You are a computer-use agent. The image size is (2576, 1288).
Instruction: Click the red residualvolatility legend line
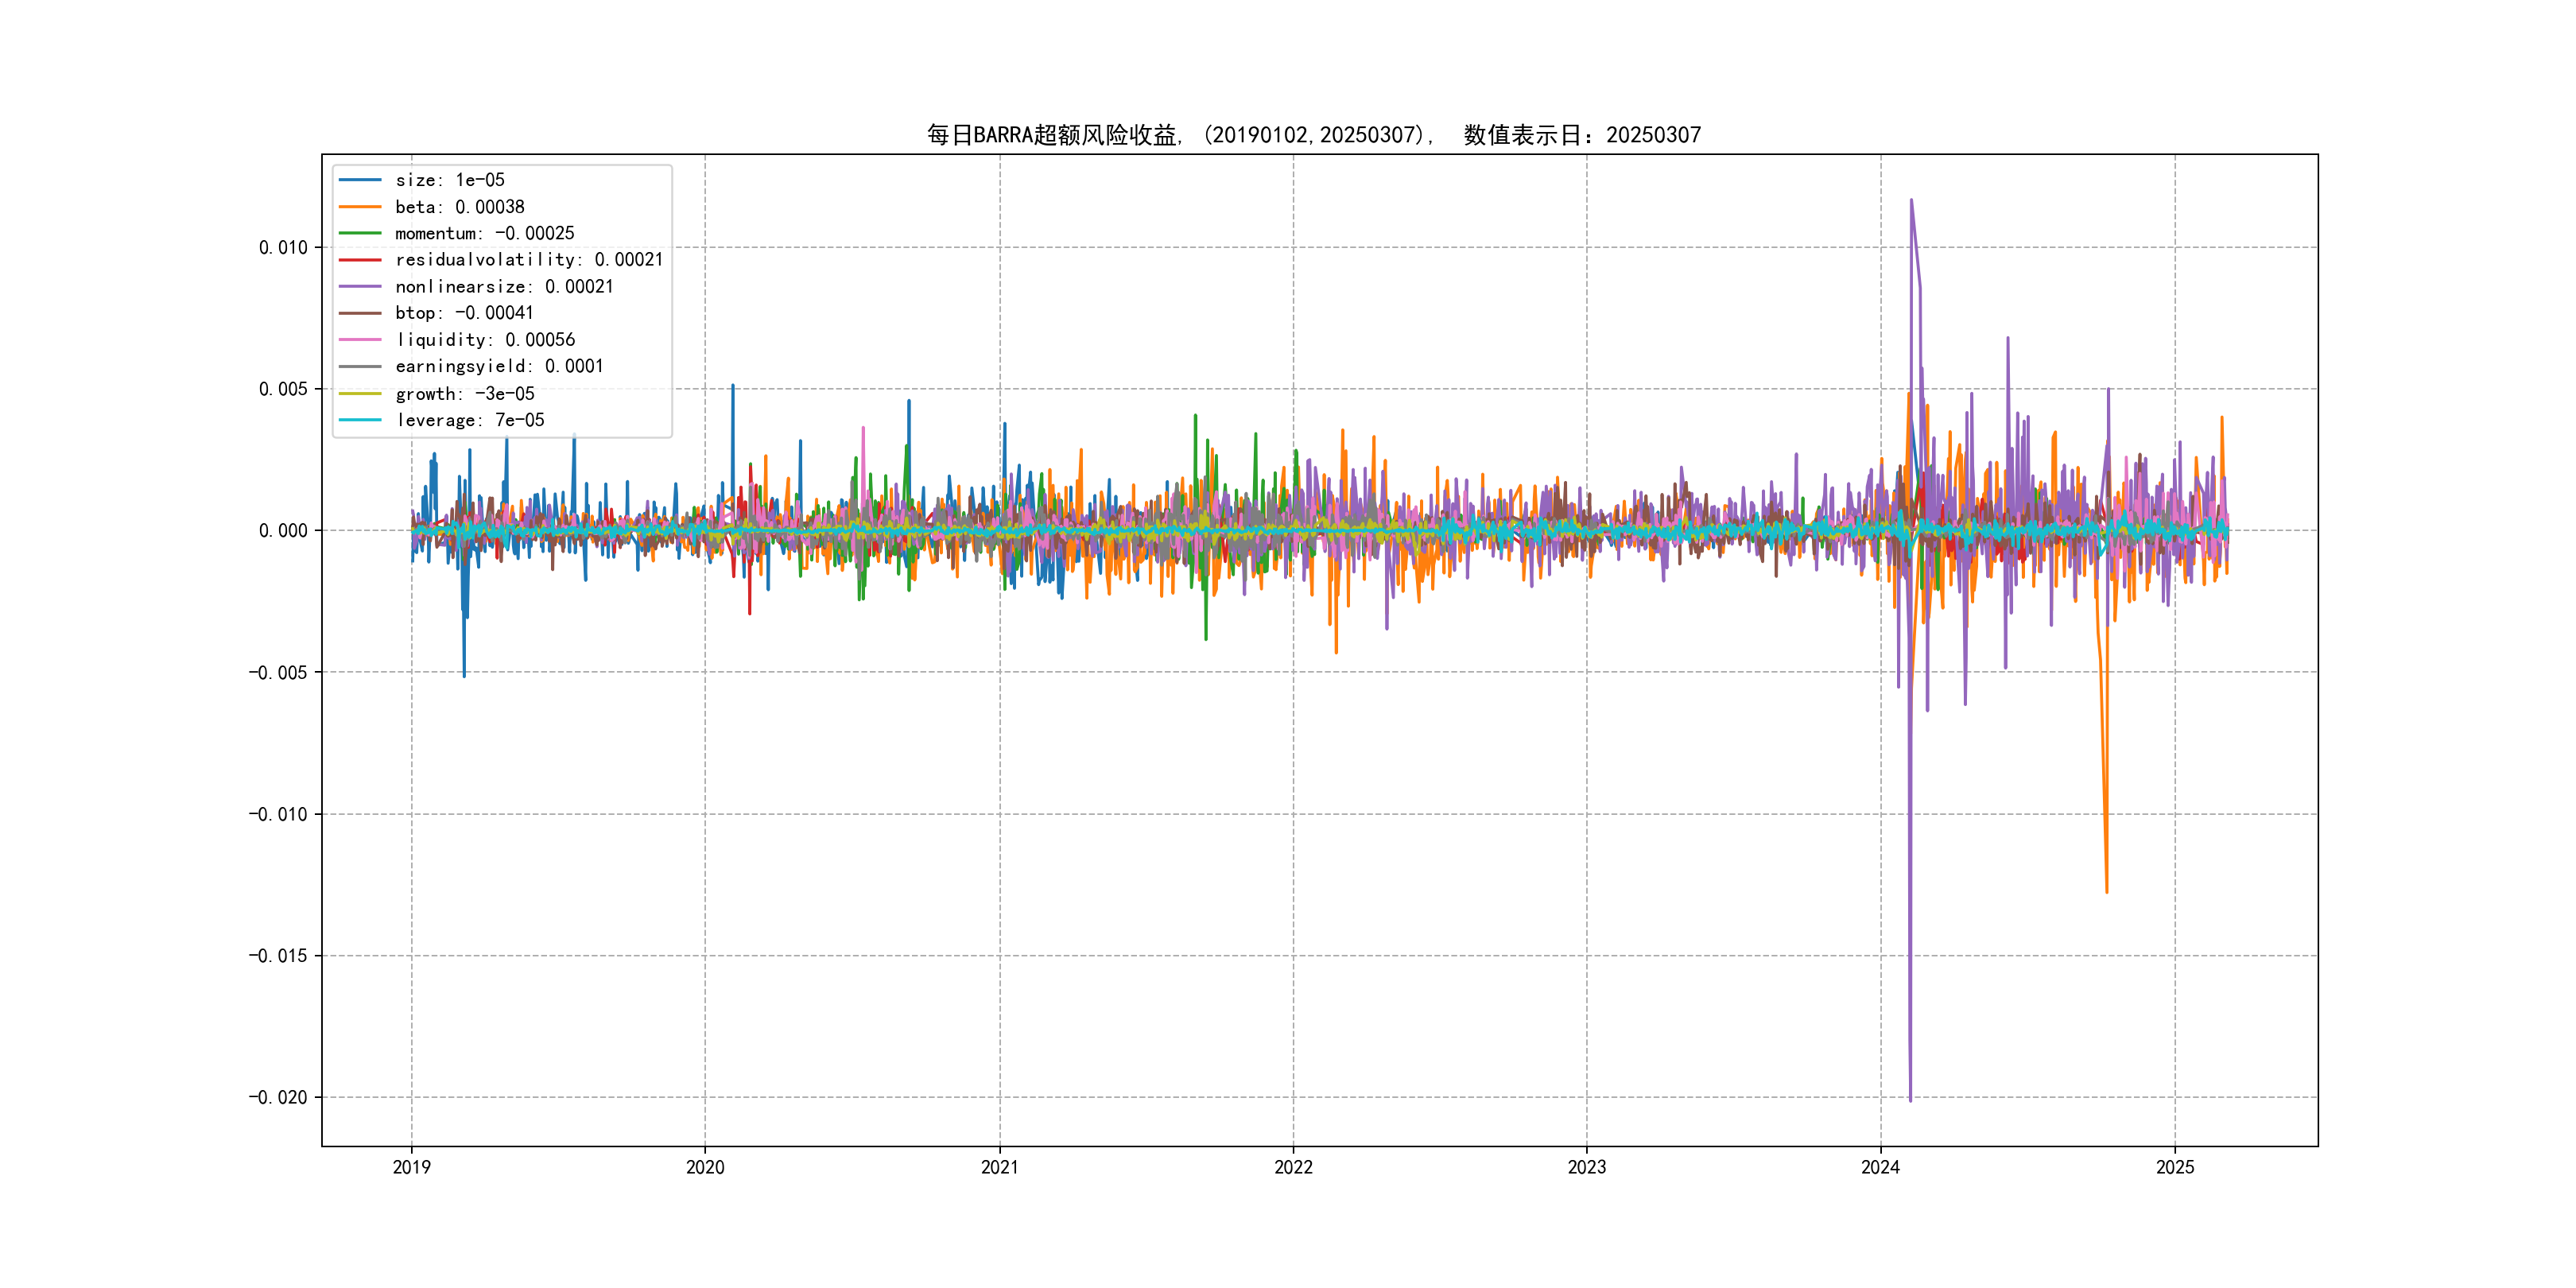click(x=360, y=260)
